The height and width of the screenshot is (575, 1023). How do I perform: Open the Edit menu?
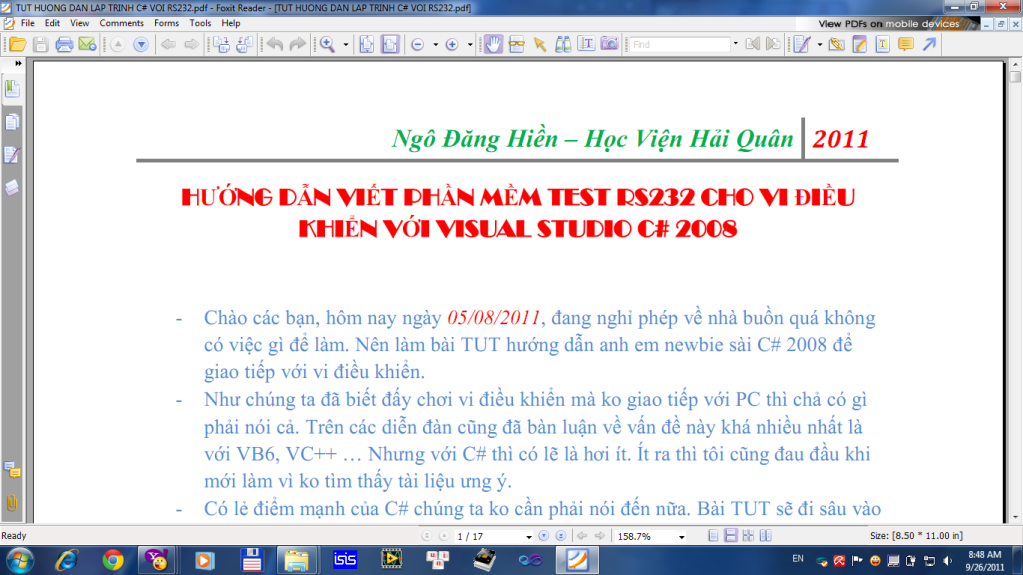(x=52, y=23)
